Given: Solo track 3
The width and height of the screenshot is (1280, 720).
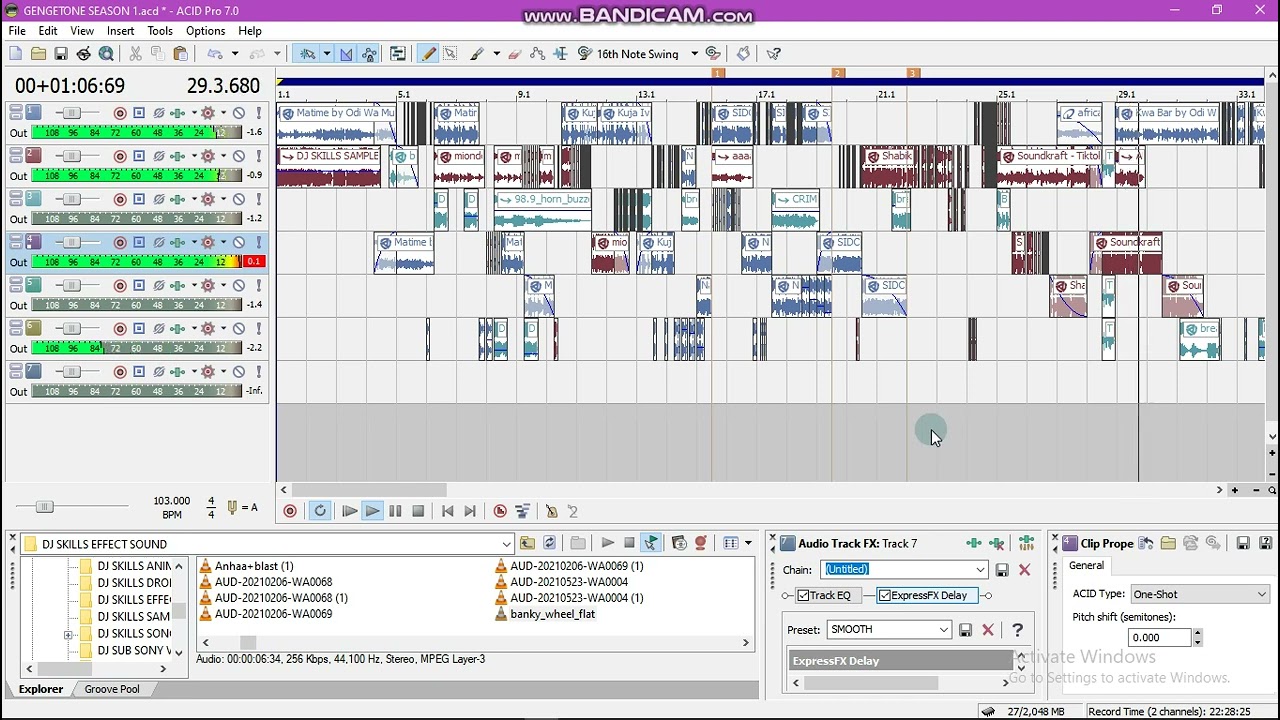Looking at the screenshot, I should (x=258, y=199).
